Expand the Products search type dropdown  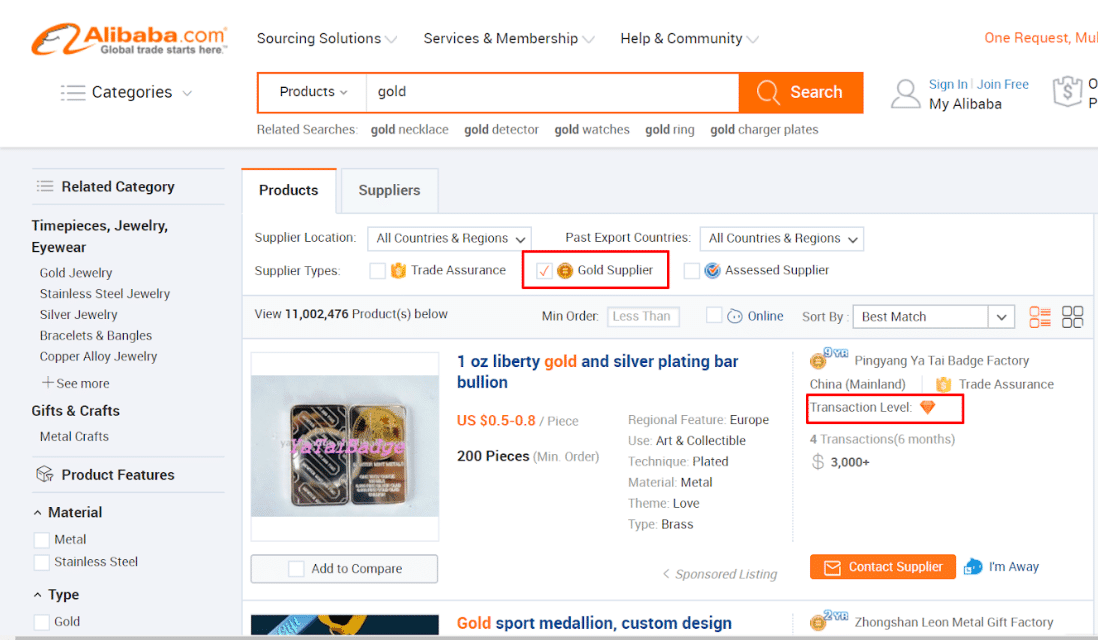pyautogui.click(x=313, y=92)
